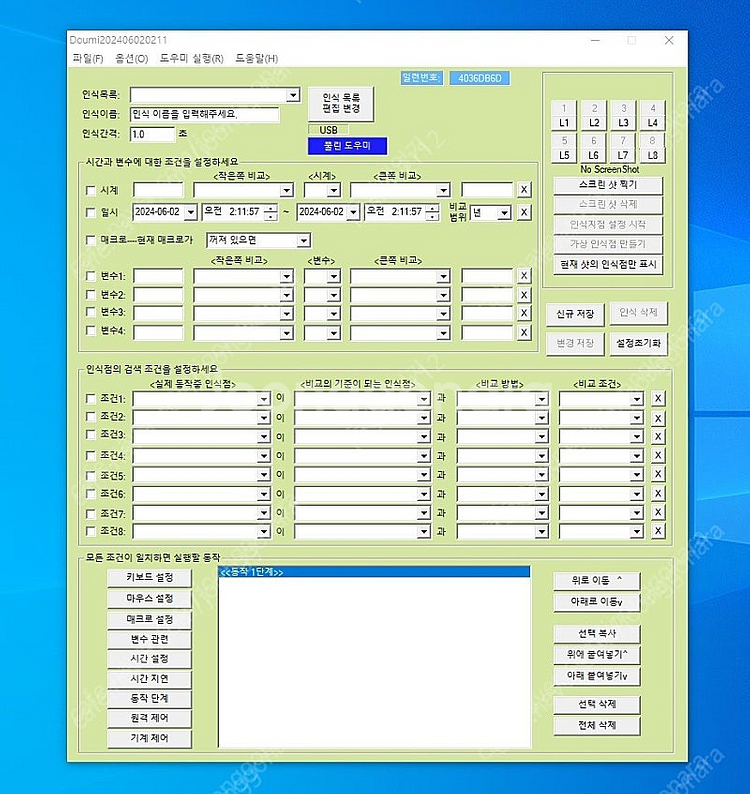Increase the start time with the spinner up arrow

[x=270, y=208]
